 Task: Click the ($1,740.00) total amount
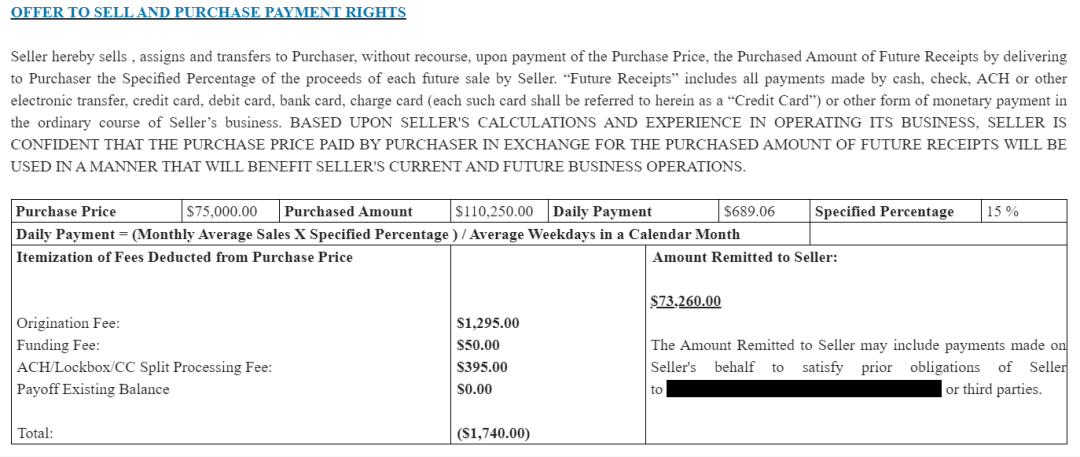click(x=493, y=434)
